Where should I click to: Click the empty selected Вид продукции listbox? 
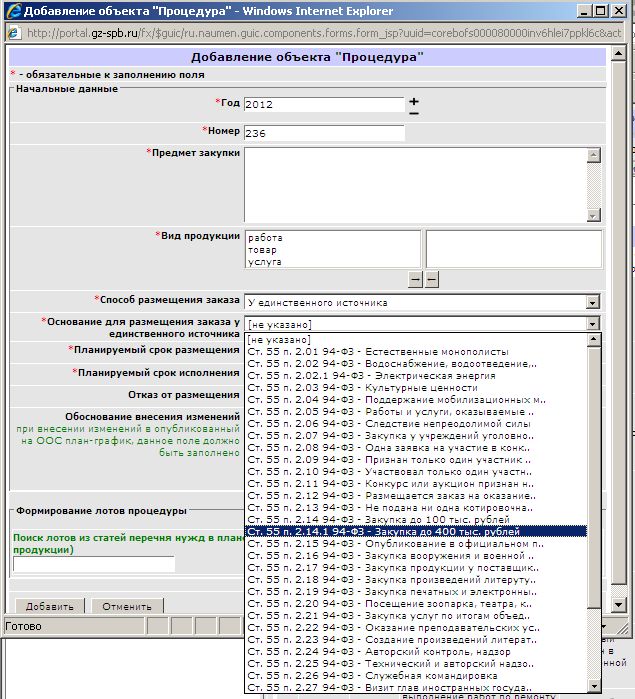pos(514,249)
